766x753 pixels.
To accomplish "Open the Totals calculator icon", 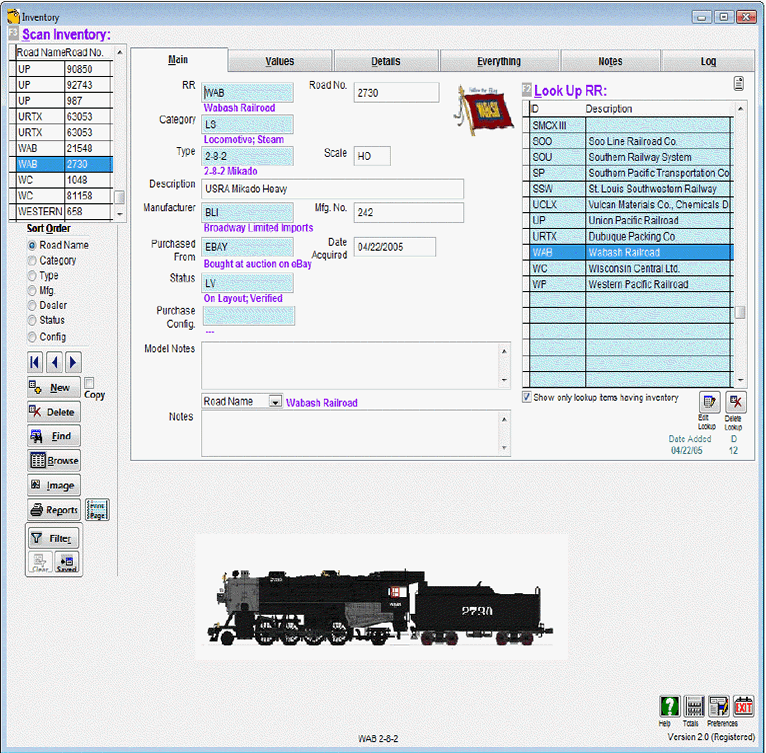I will (694, 707).
